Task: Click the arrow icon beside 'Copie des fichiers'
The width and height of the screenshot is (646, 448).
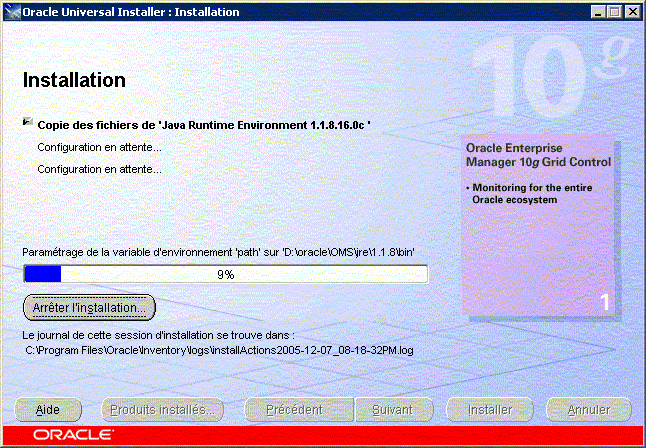Action: [27, 122]
